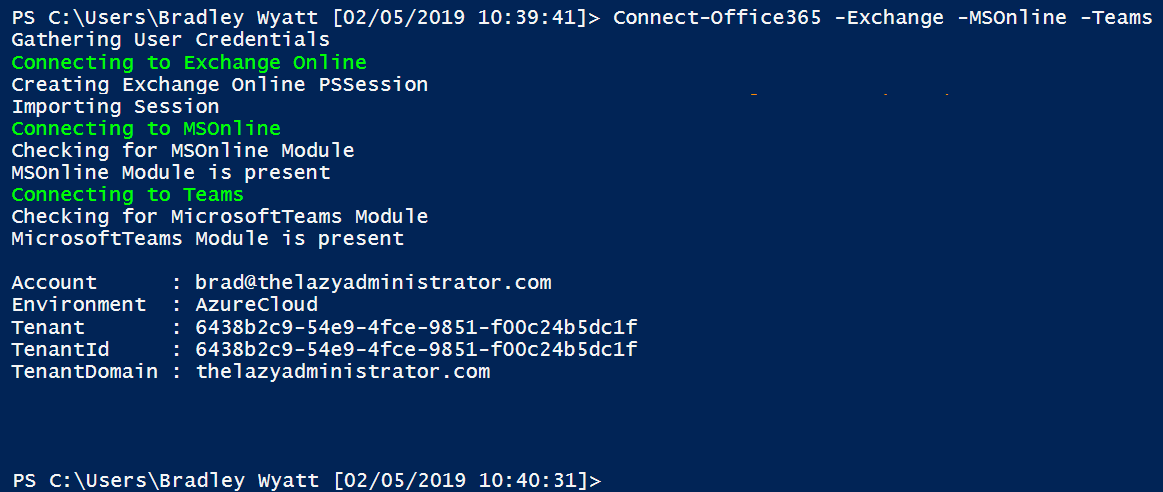This screenshot has height=492, width=1163.
Task: Click the TenantDomain thelazyadministrator.com value
Action: (343, 372)
